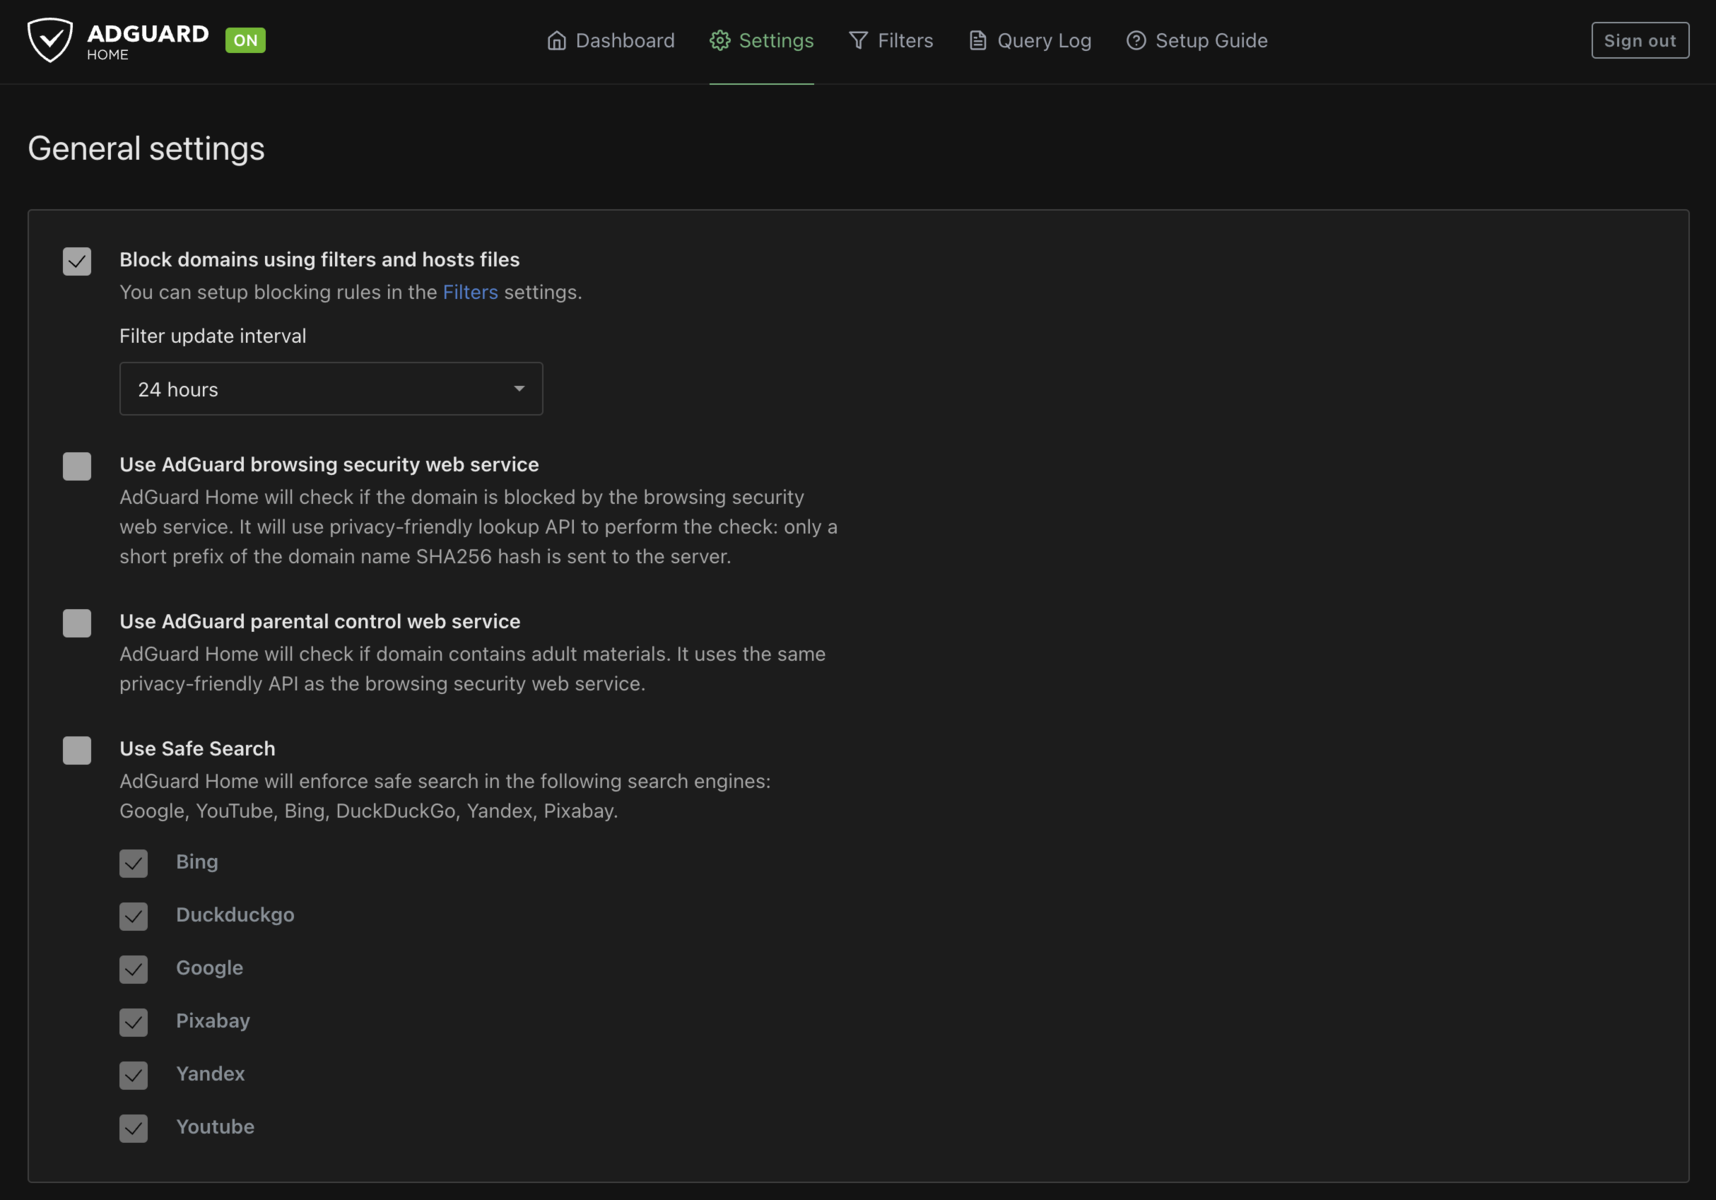Click the green ON status badge
Image resolution: width=1716 pixels, height=1200 pixels.
point(245,40)
